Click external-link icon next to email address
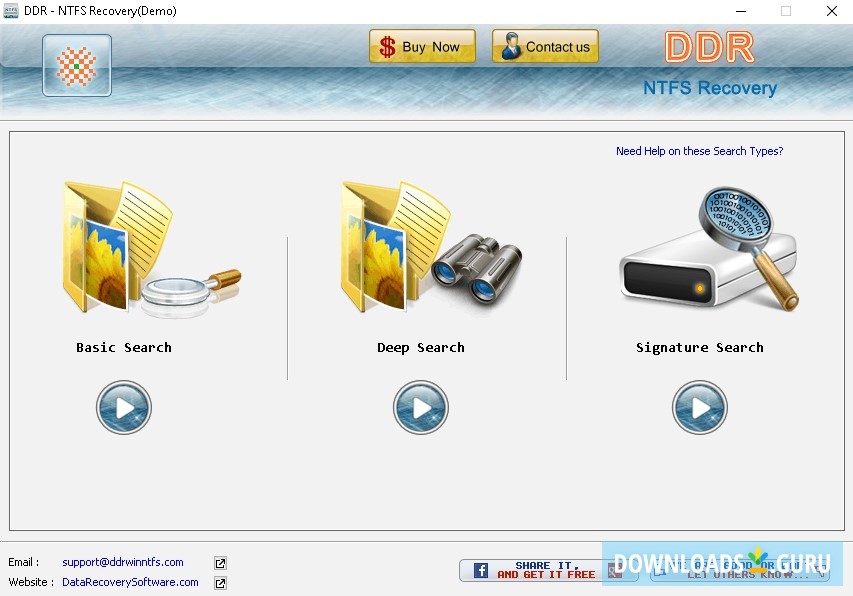 tap(220, 563)
